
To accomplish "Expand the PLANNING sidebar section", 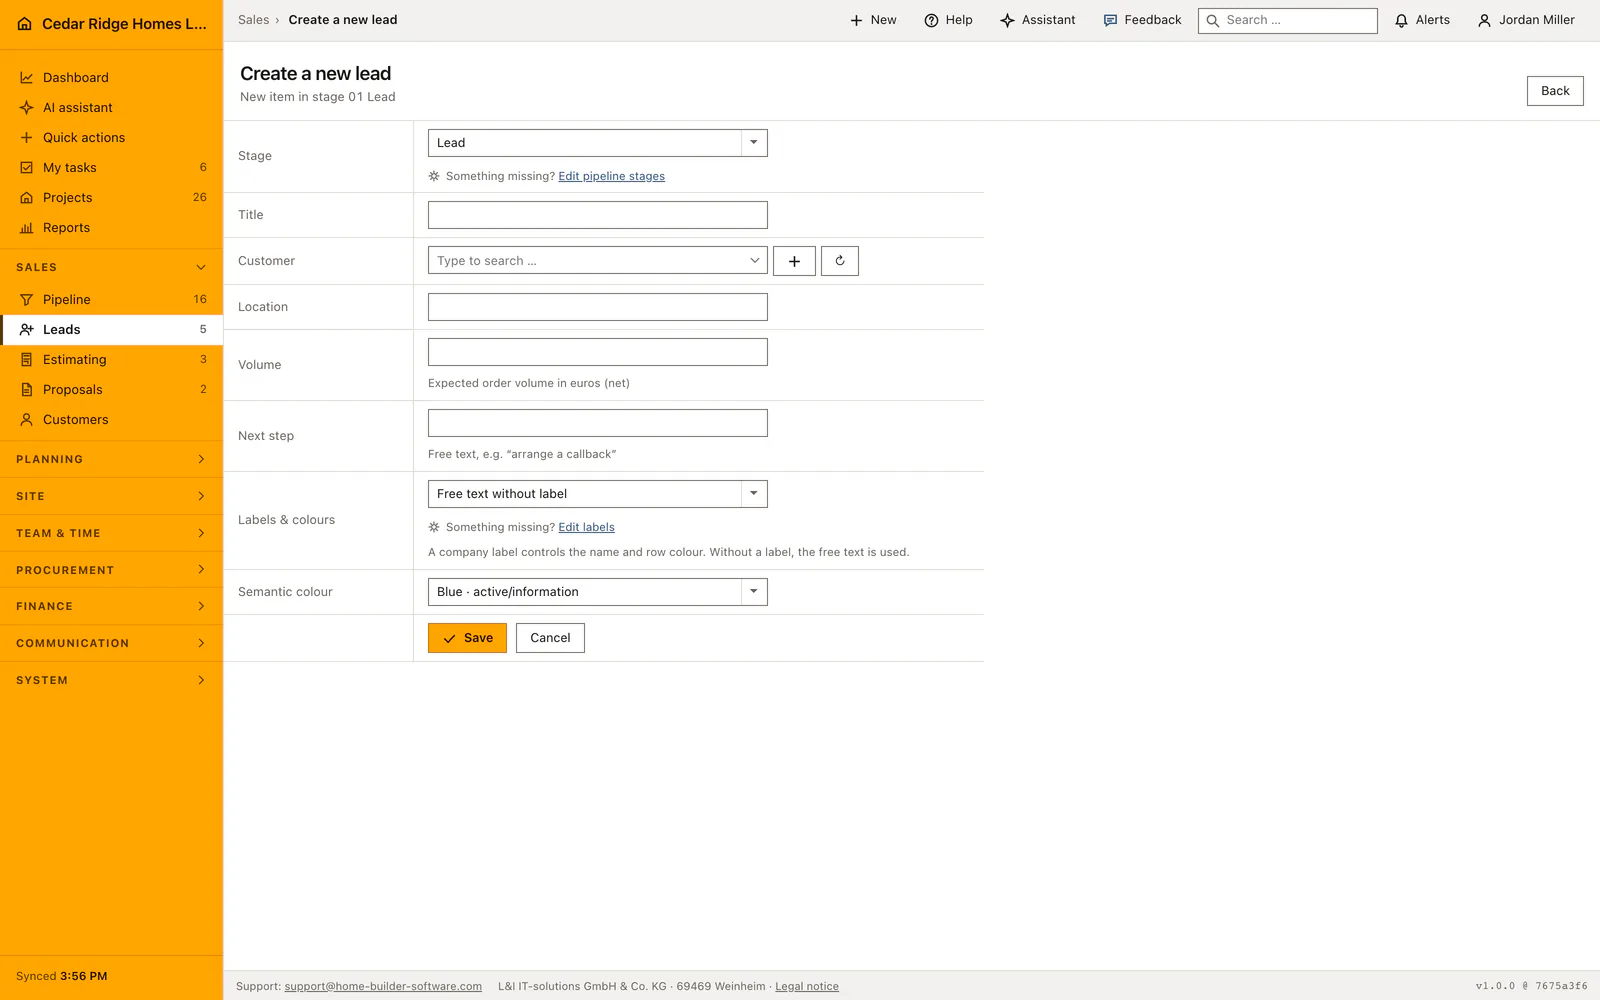I will coord(111,459).
